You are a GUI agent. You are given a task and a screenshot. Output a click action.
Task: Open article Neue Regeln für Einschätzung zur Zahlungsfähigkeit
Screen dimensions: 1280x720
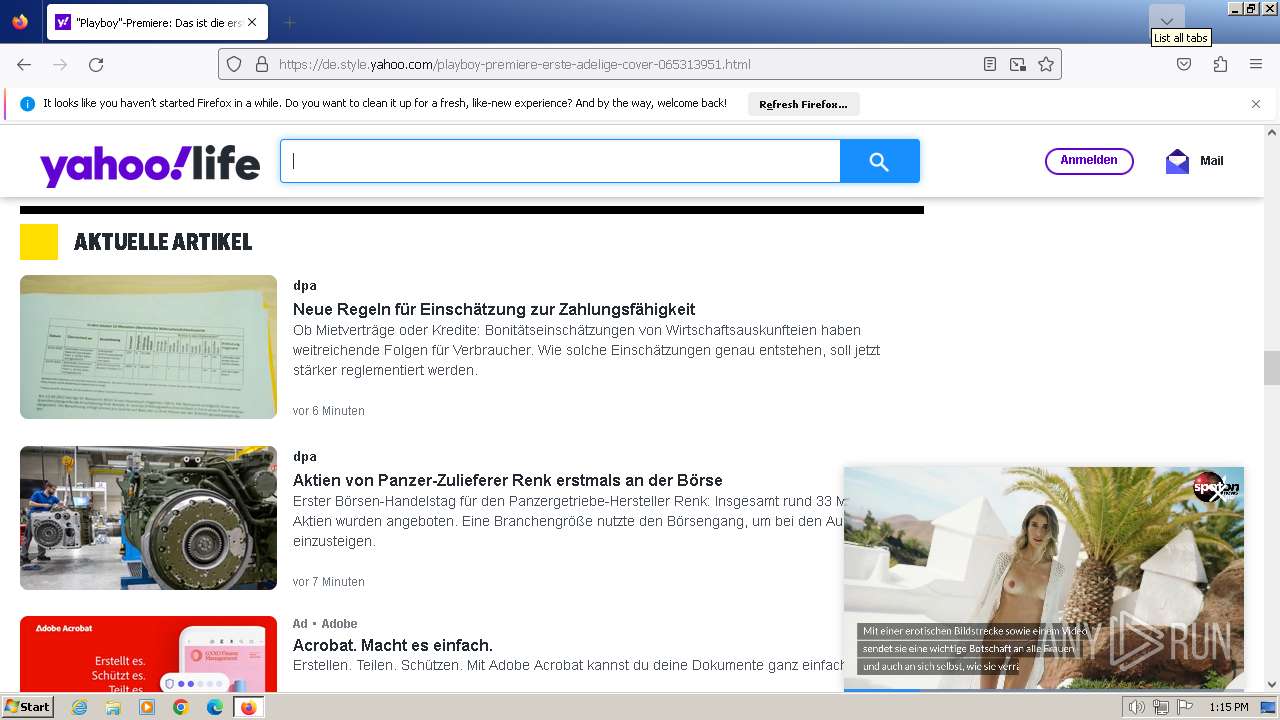click(494, 309)
